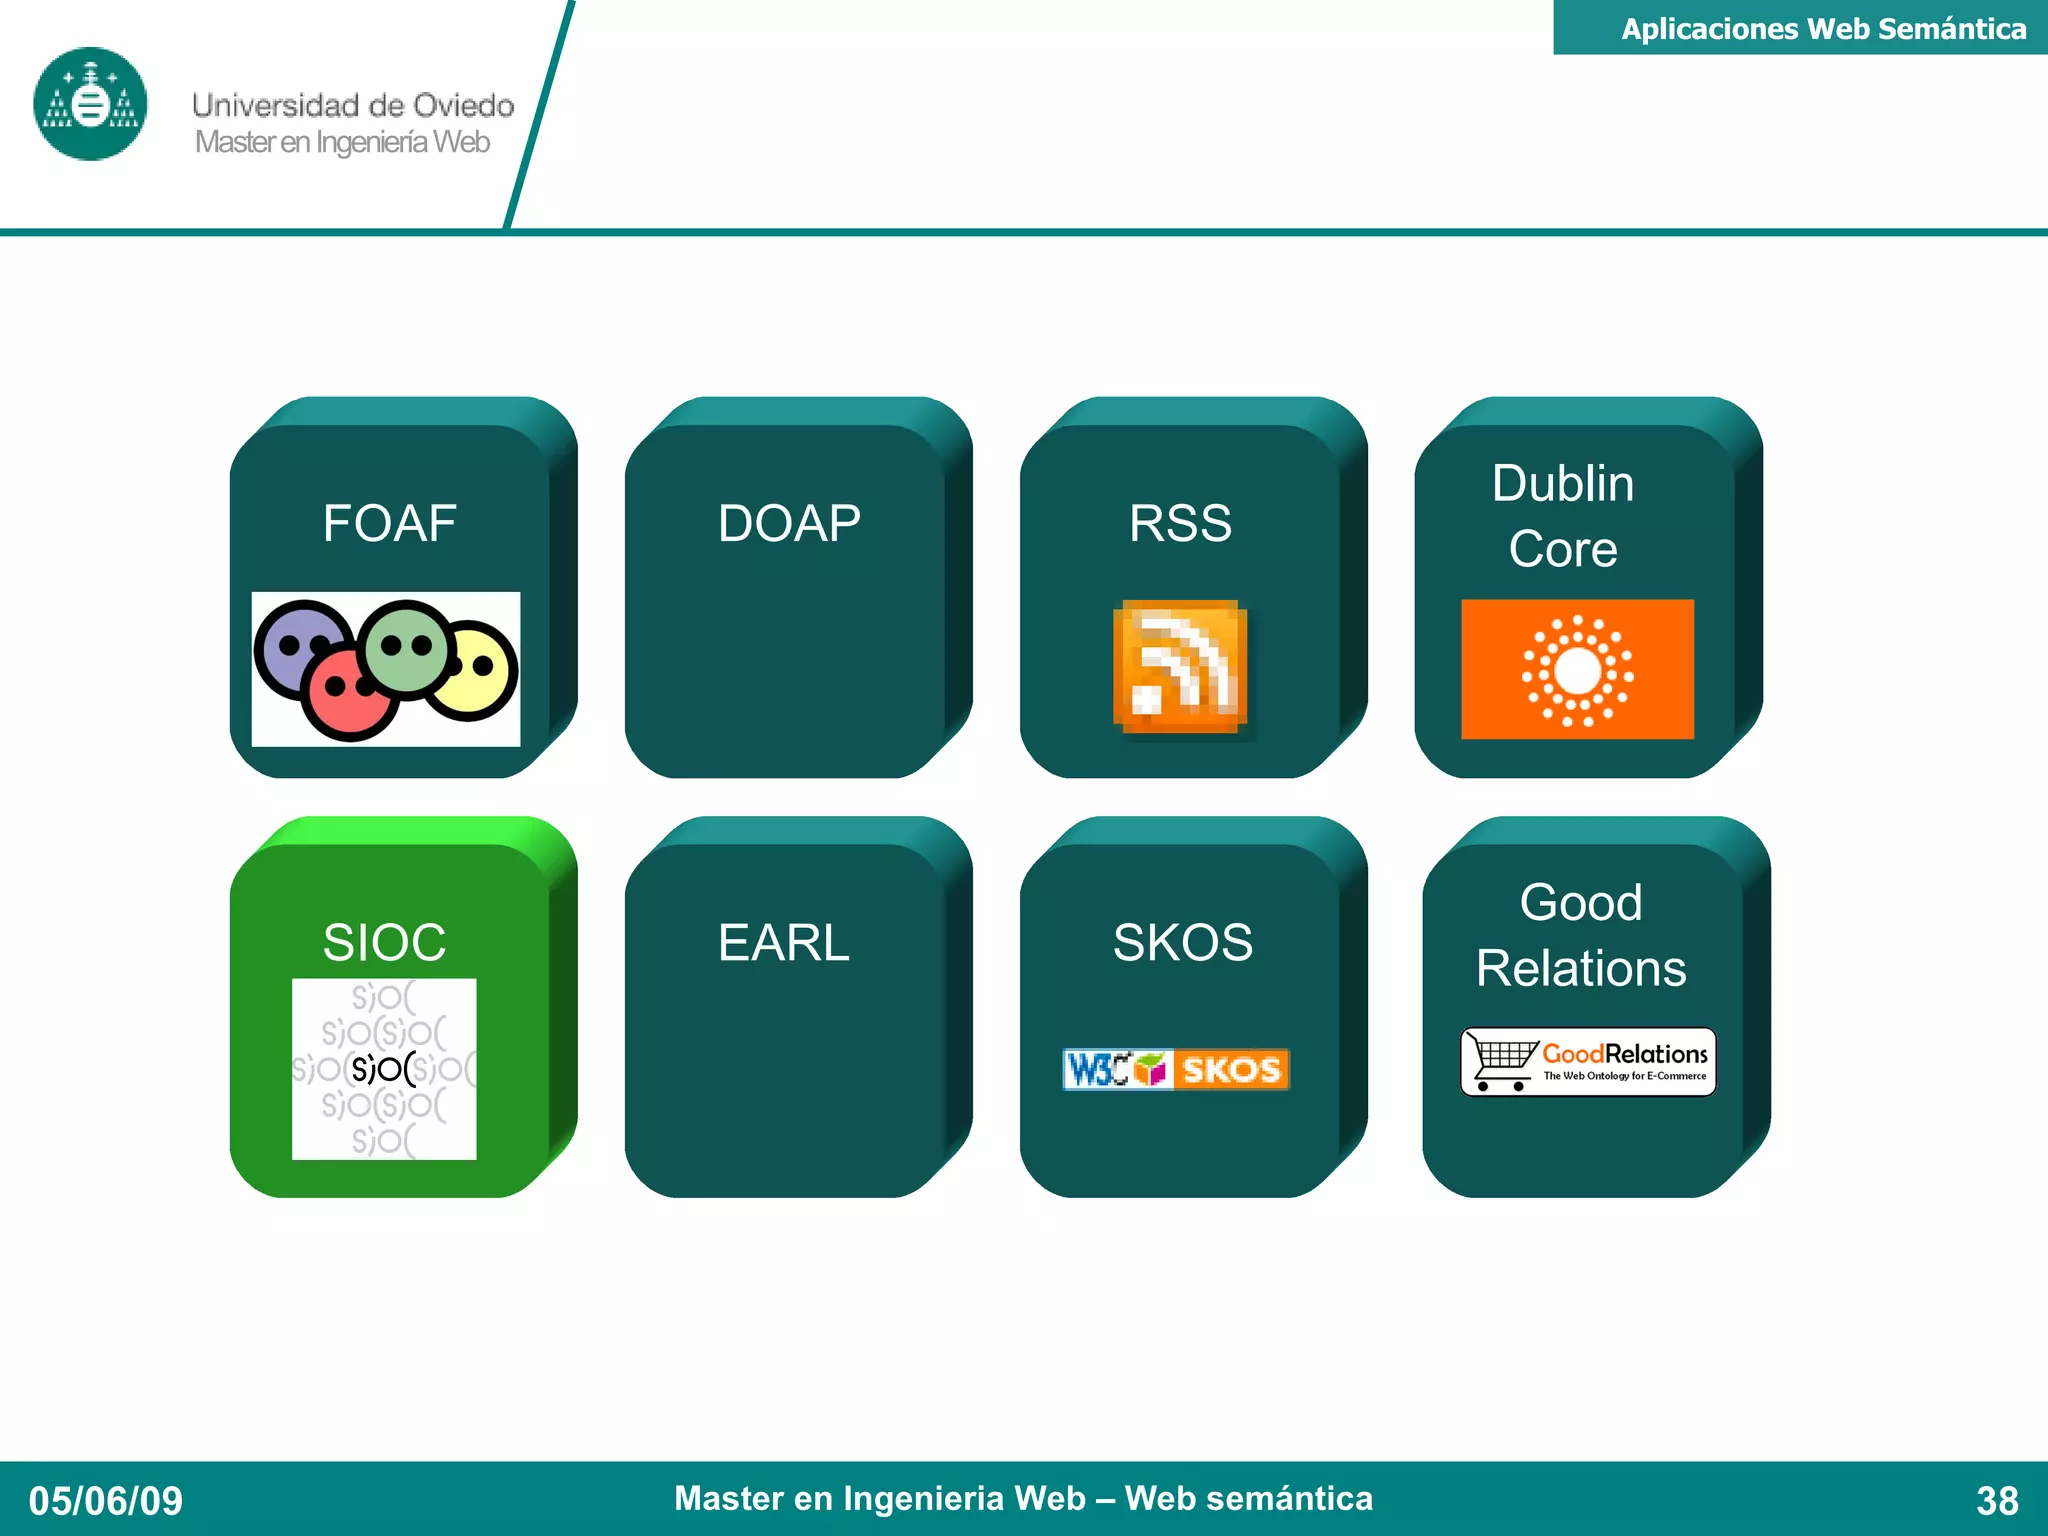Click the RSS block label
The image size is (2048, 1536).
coord(1180,523)
